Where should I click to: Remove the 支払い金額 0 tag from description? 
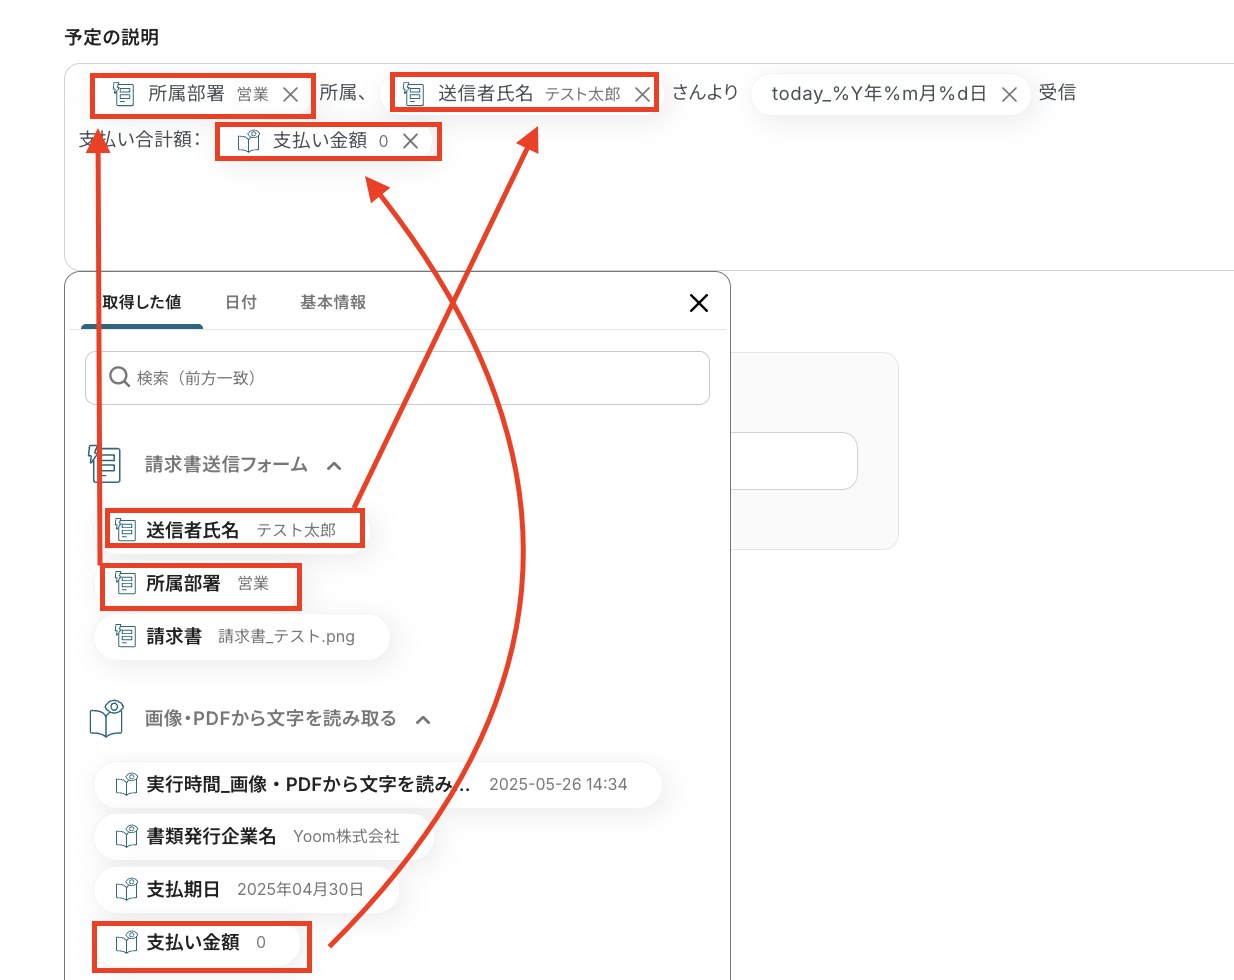[410, 141]
